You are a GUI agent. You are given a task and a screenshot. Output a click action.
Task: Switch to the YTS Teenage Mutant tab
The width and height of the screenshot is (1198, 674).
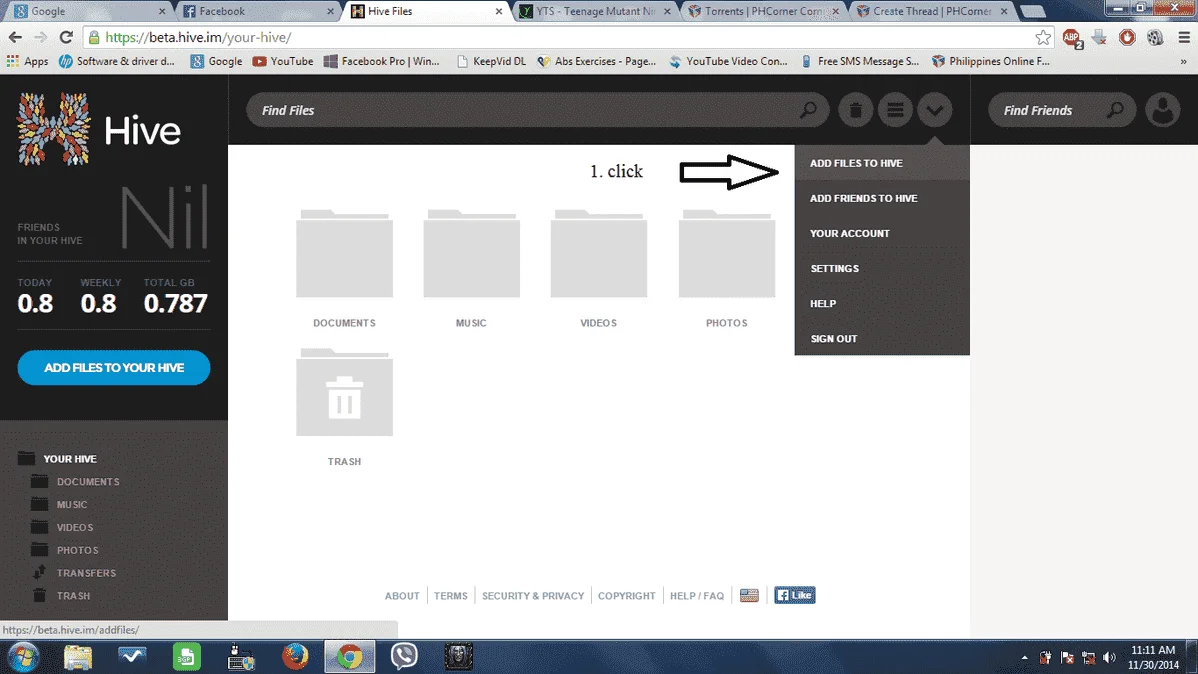(594, 11)
